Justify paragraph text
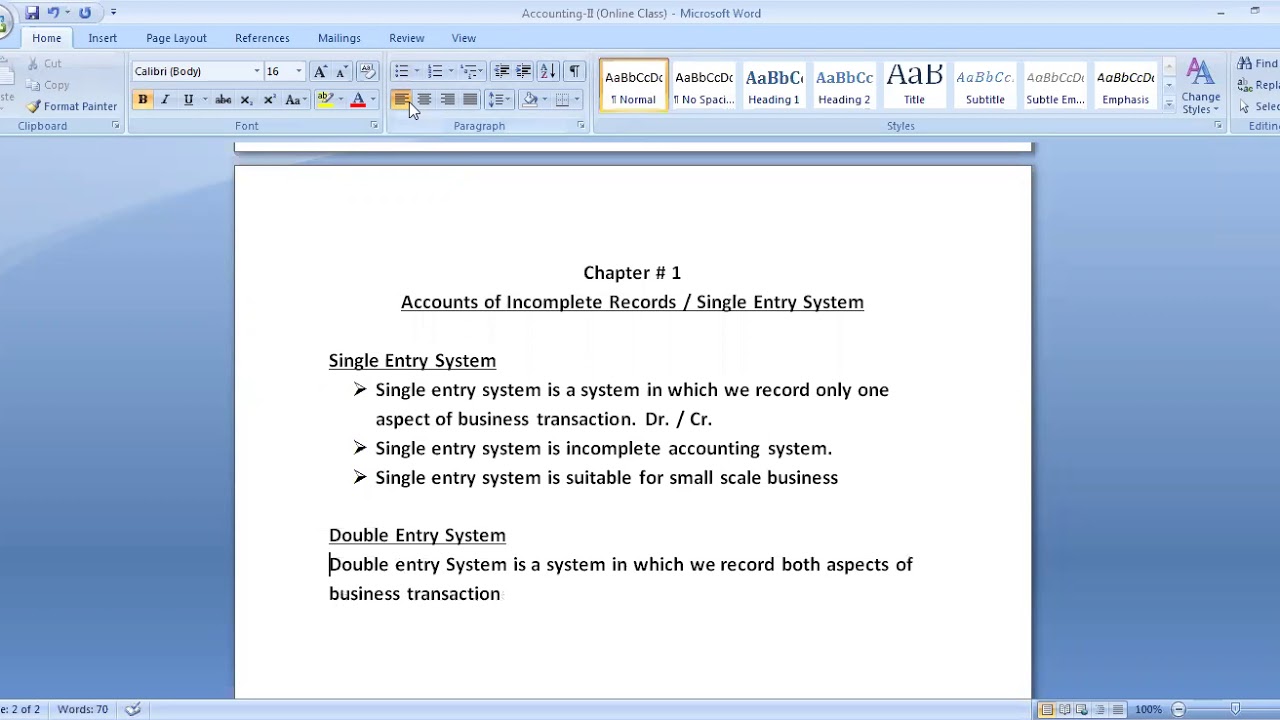1280x720 pixels. pos(470,100)
